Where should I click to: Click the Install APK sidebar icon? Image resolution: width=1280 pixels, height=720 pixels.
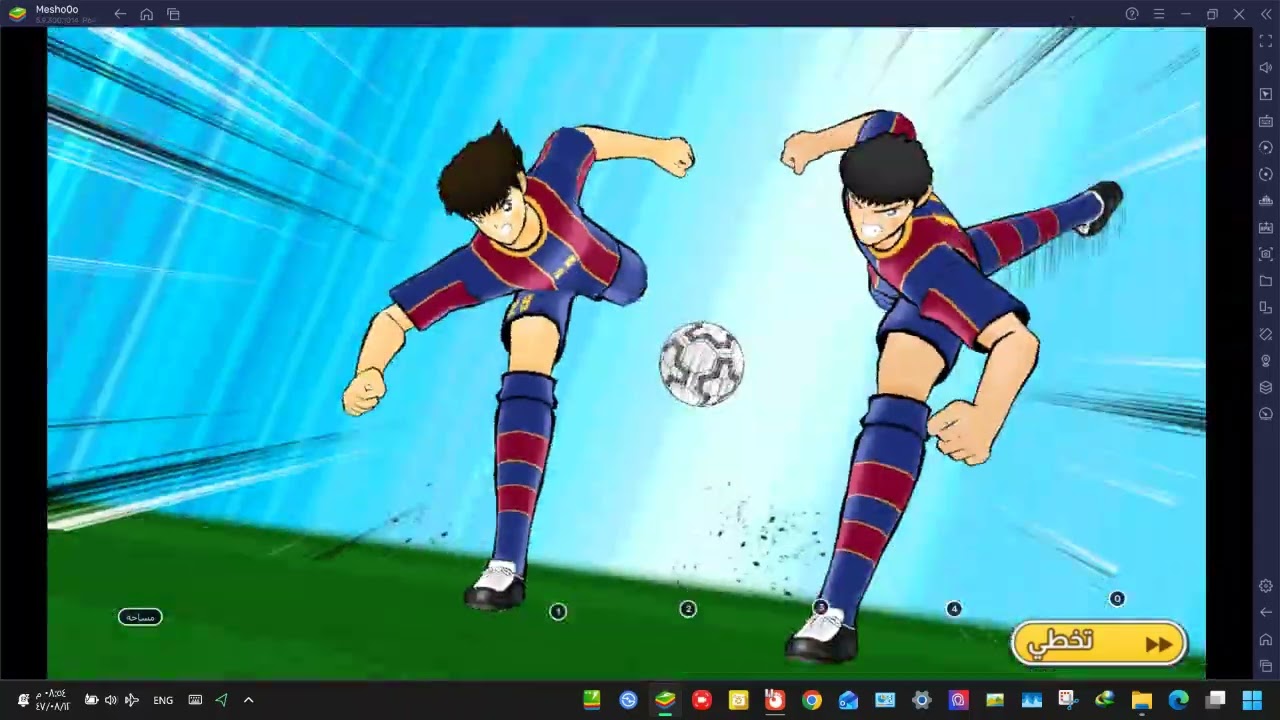tap(1266, 228)
